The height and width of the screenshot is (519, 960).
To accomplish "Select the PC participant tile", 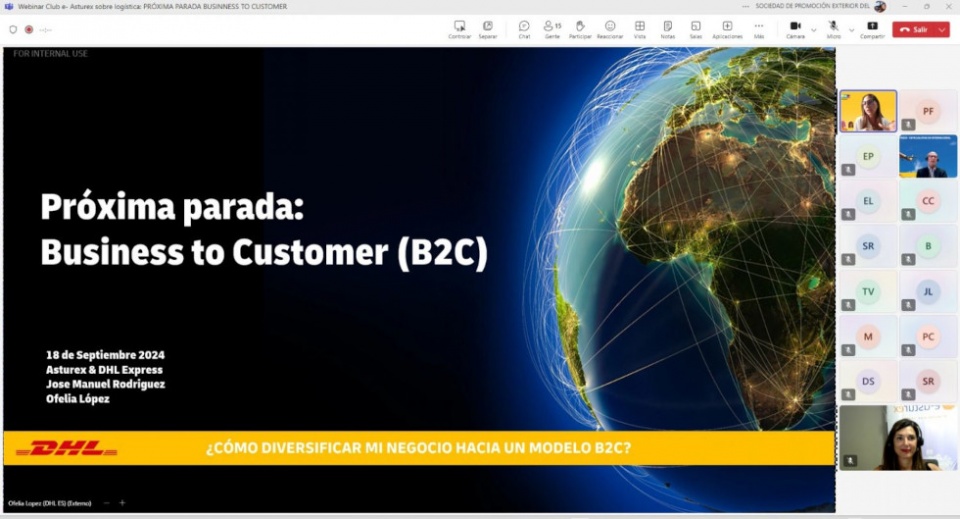I will [x=928, y=336].
